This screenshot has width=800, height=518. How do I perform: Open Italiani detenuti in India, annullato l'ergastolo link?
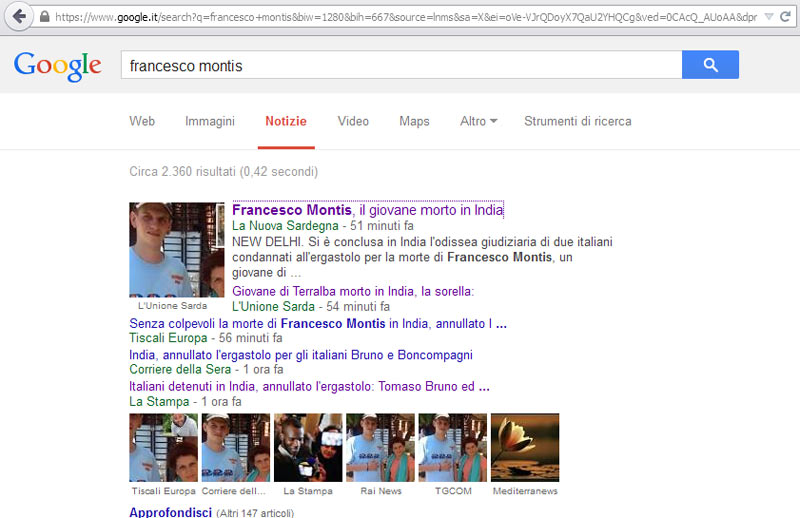point(309,387)
